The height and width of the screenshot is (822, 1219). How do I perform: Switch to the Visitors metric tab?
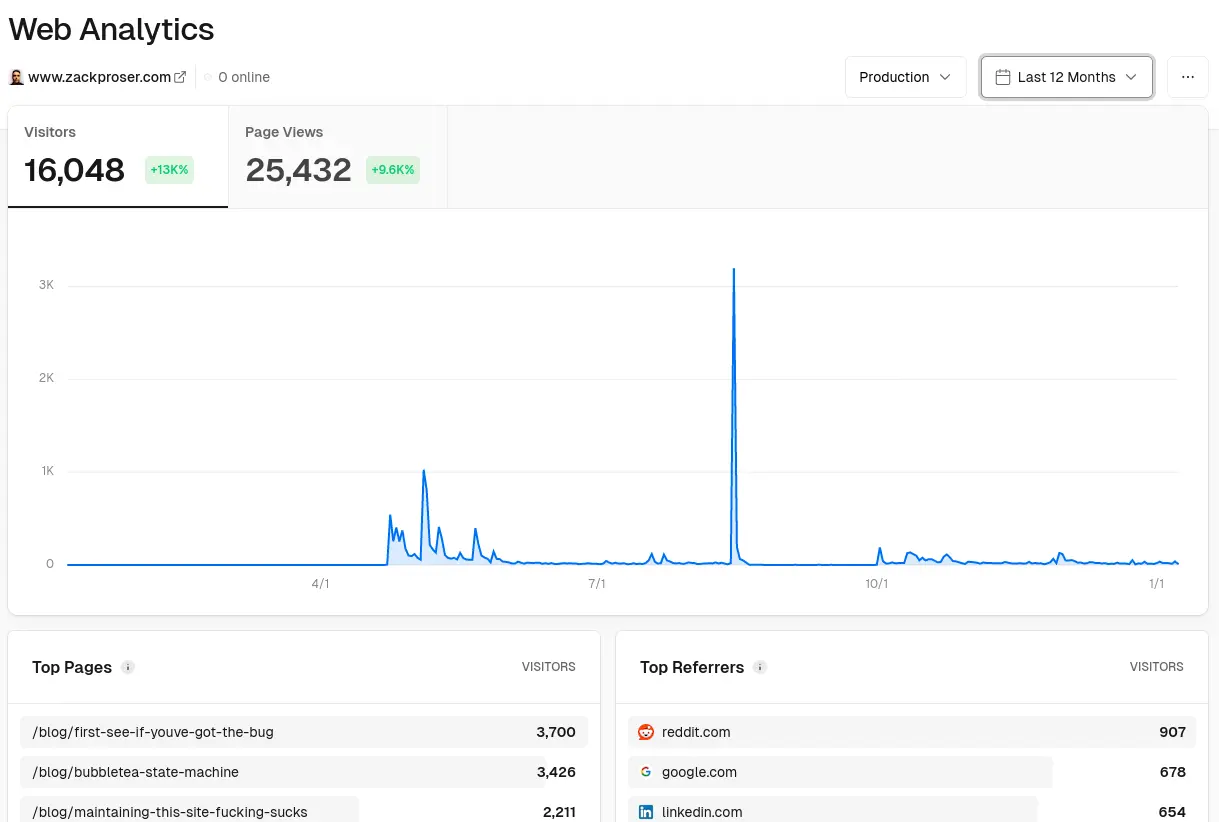click(x=117, y=157)
